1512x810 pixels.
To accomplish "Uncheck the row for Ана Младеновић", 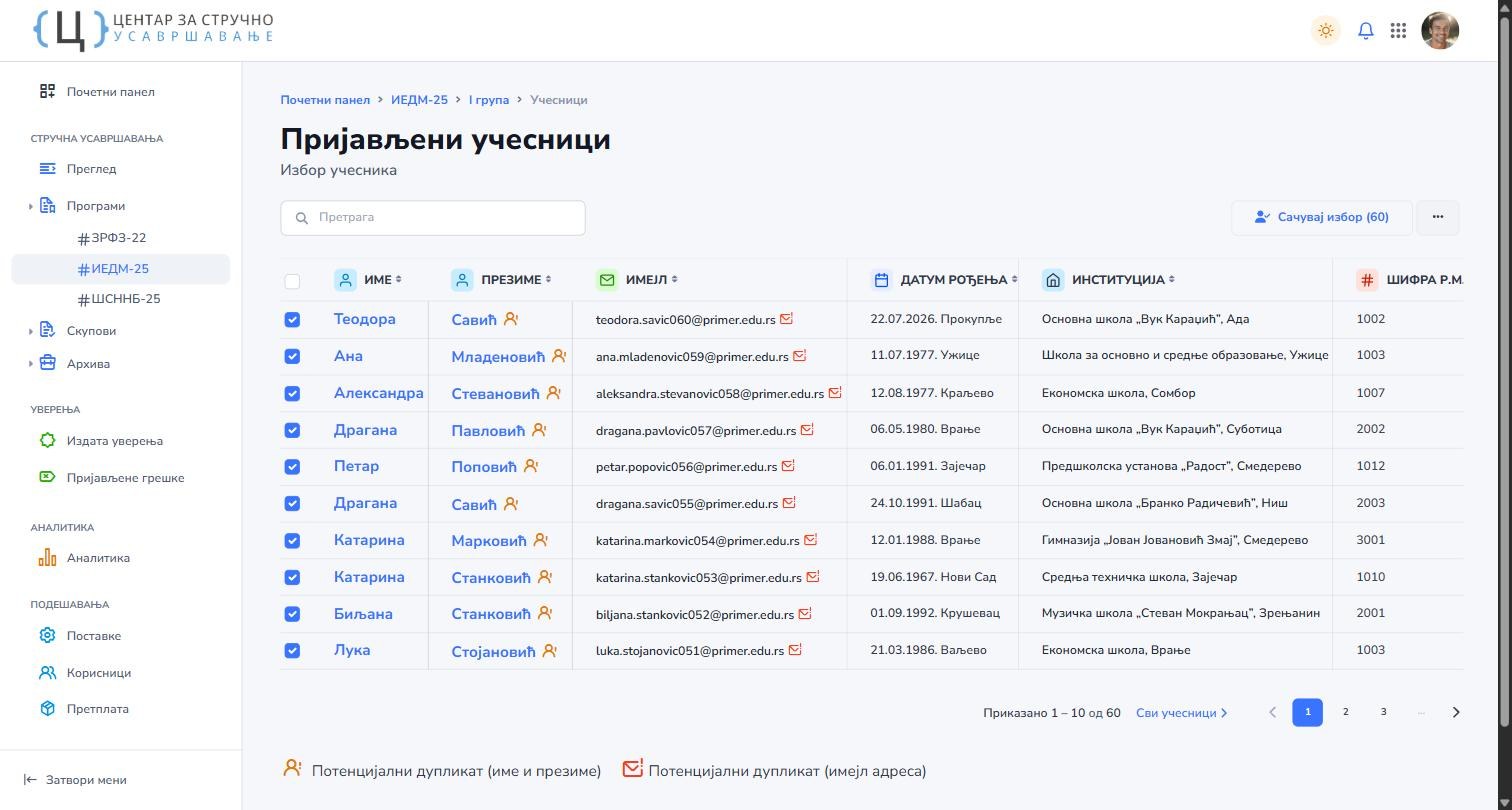I will (292, 356).
